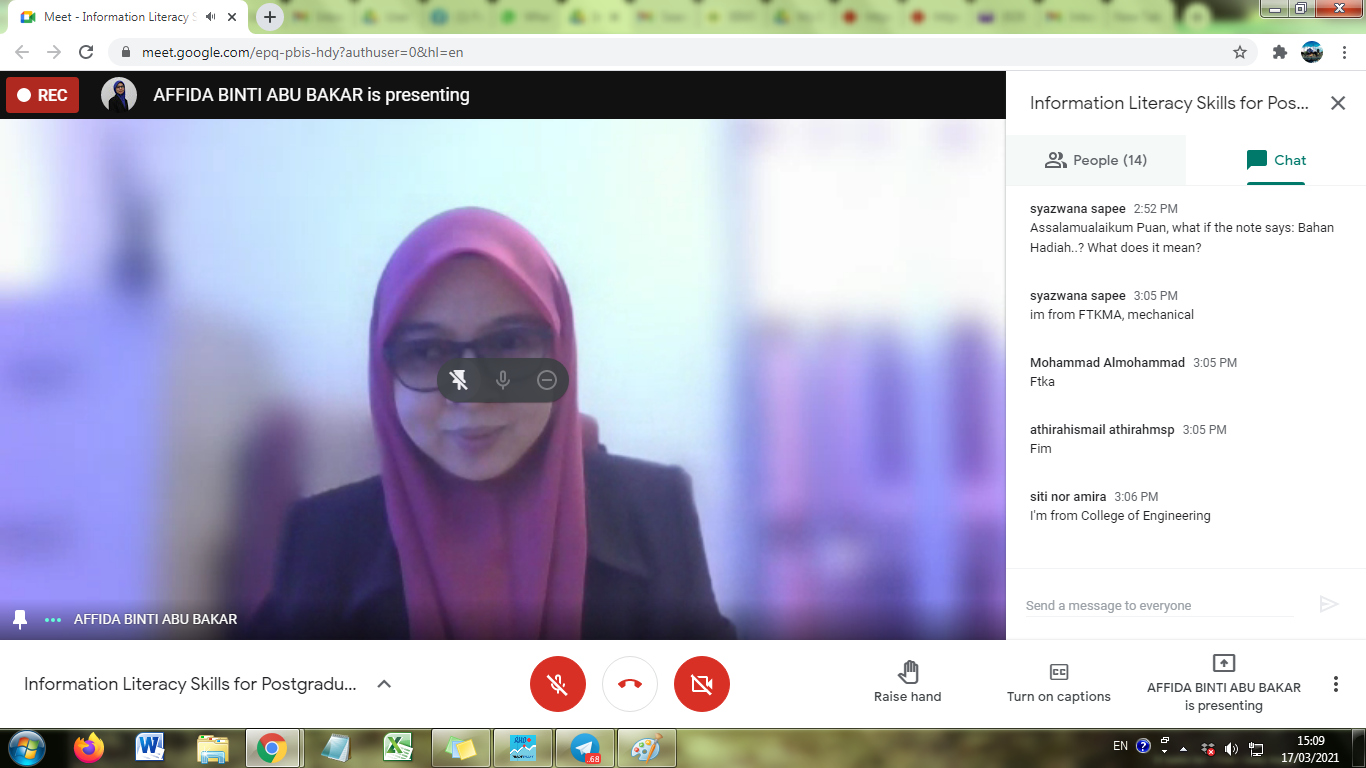Send the chat message arrow icon
Viewport: 1366px width, 768px height.
click(x=1329, y=604)
